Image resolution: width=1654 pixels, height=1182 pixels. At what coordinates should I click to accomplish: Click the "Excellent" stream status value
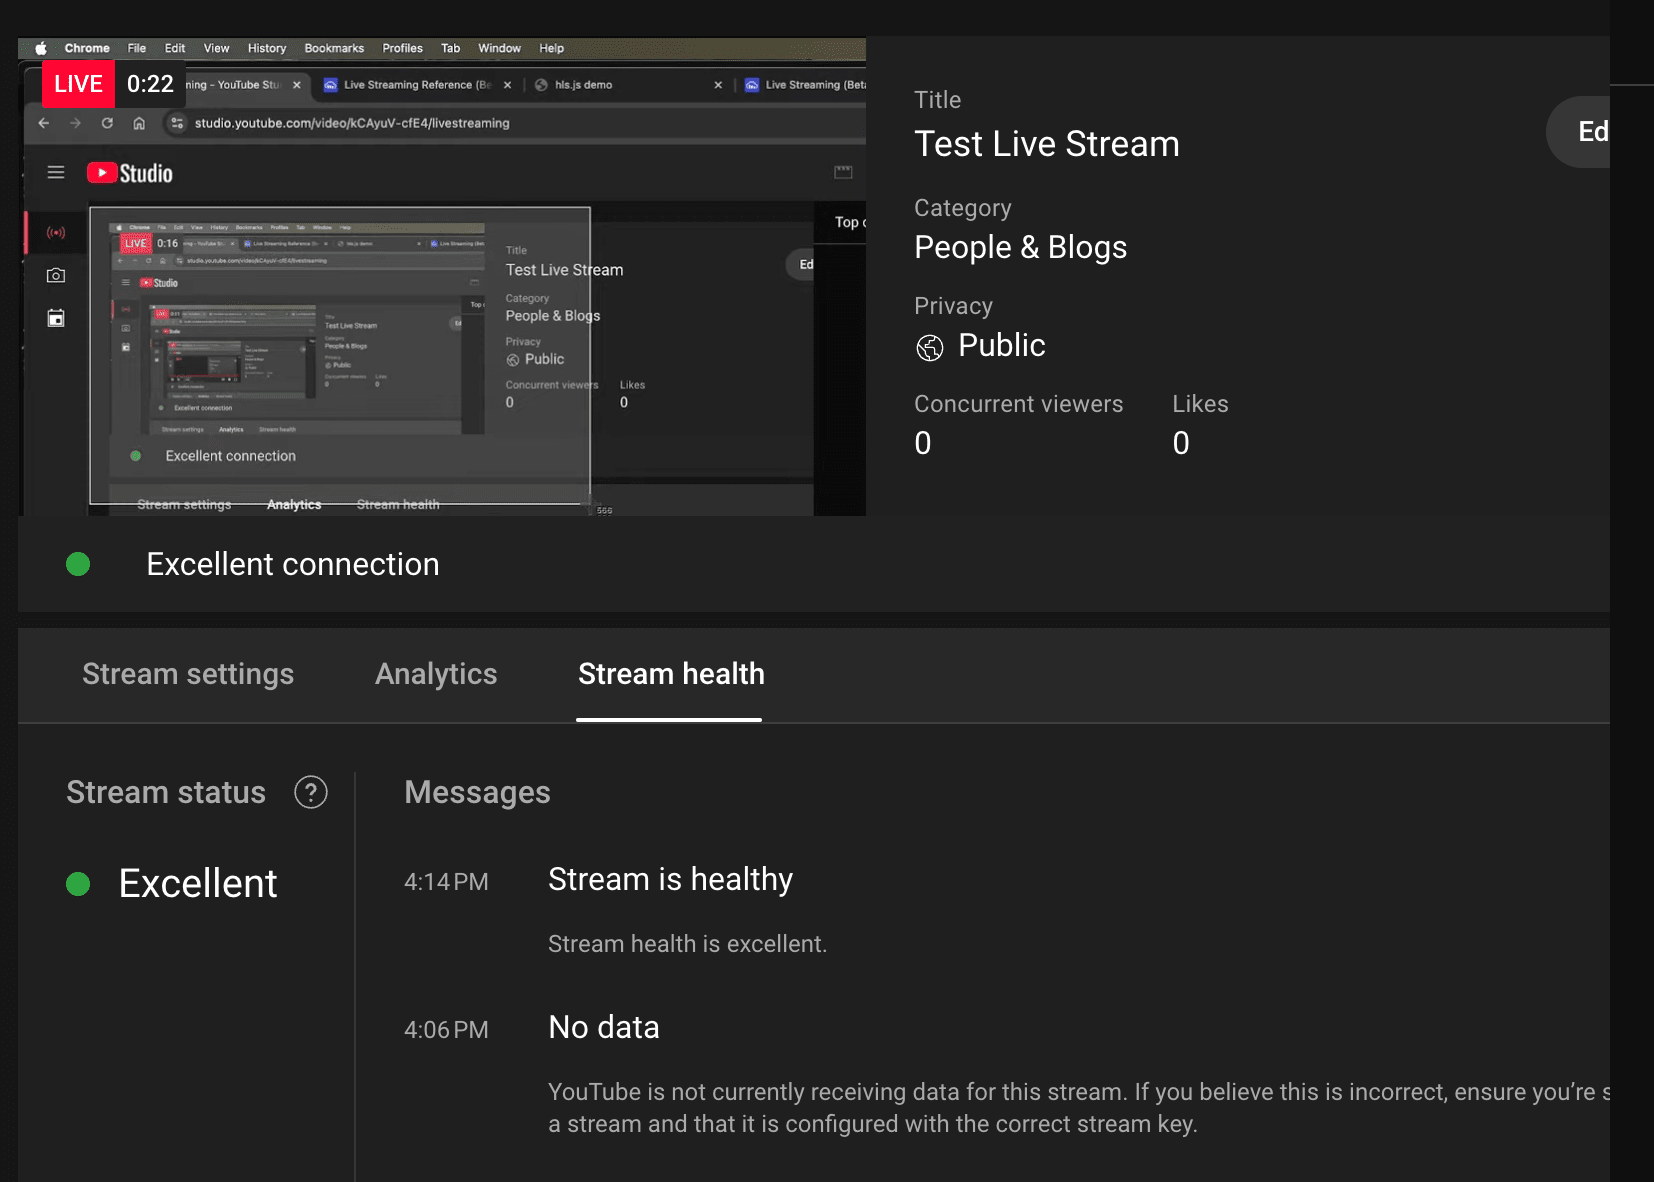[x=198, y=884]
